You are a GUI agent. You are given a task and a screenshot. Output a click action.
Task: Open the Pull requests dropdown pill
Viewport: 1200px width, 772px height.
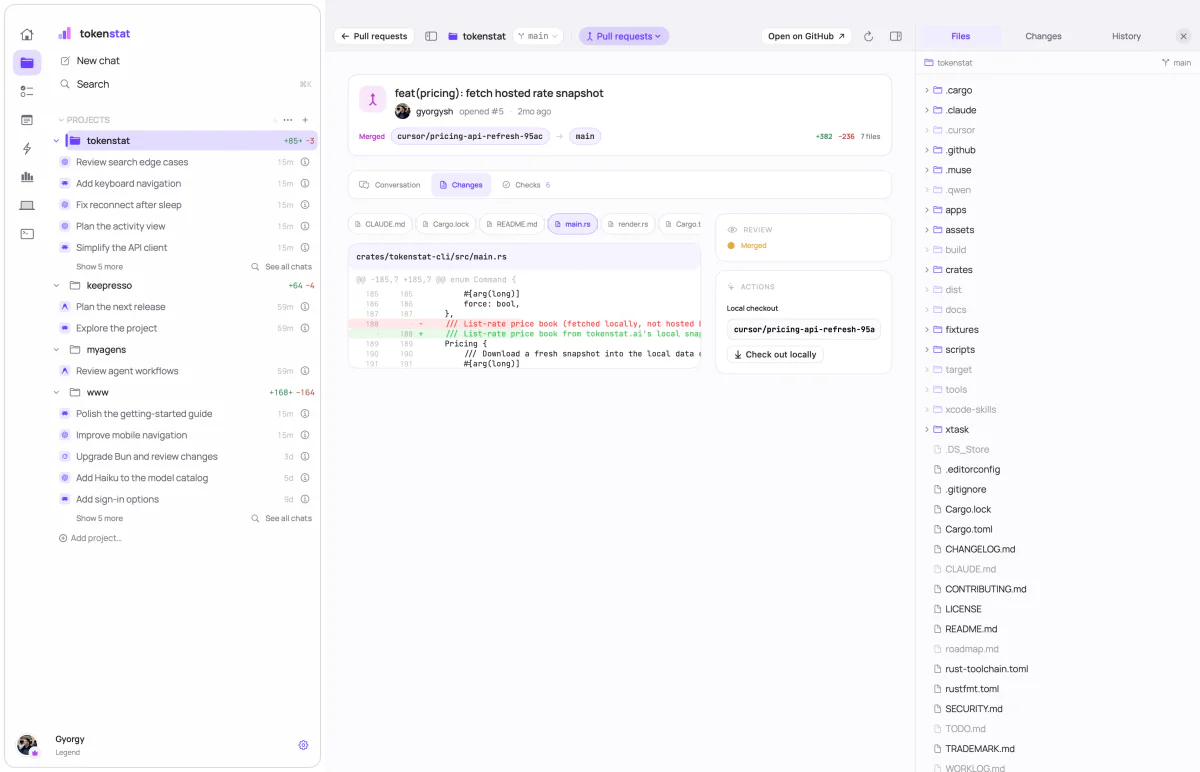(624, 36)
